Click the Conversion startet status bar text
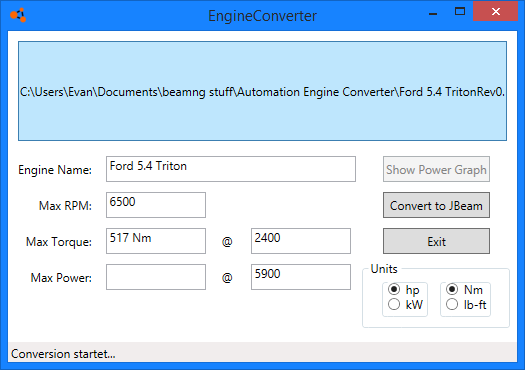525x370 pixels. point(63,354)
